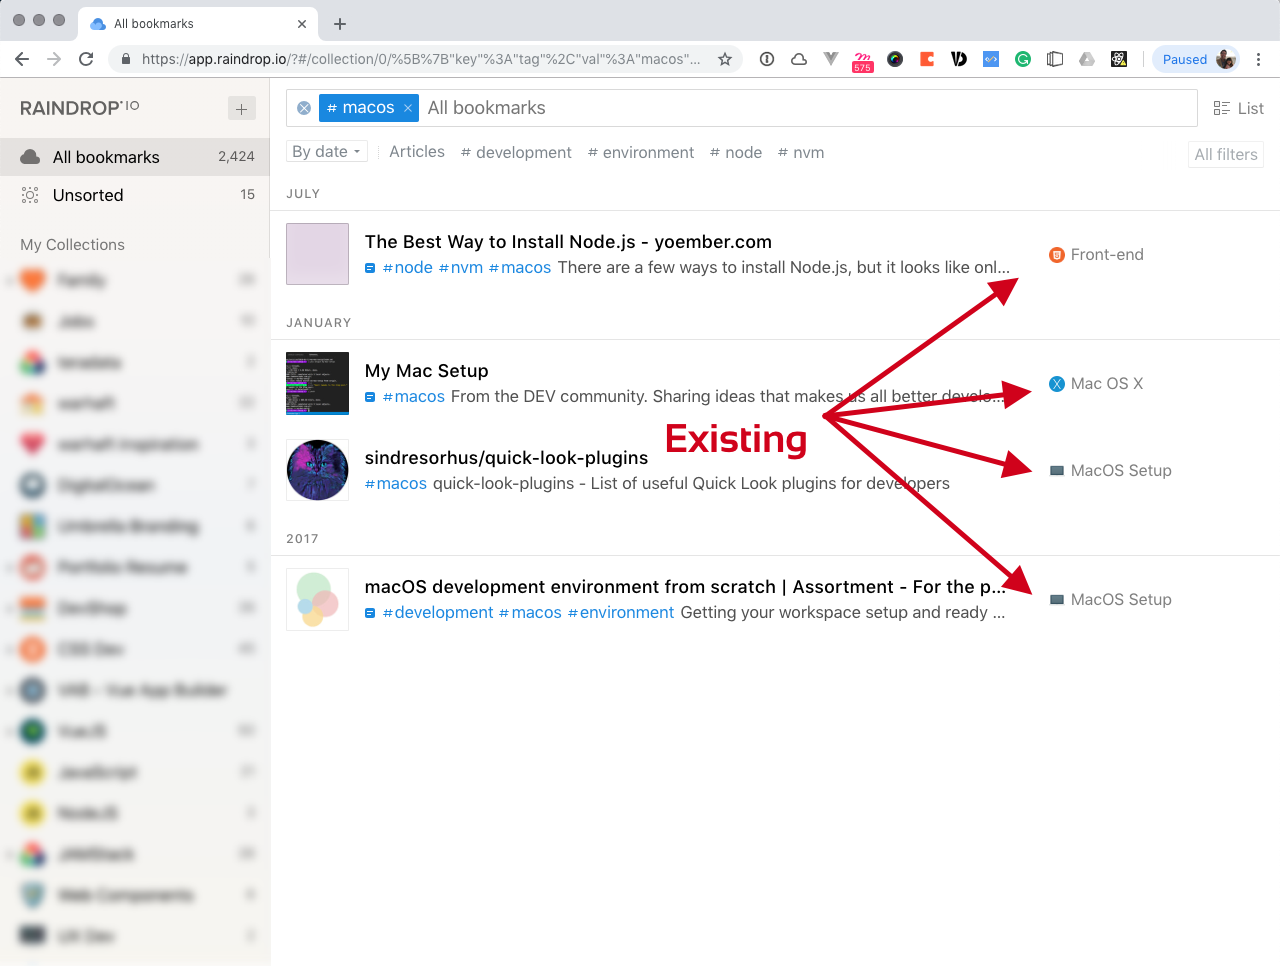Click the browser forward arrow

coord(54,59)
